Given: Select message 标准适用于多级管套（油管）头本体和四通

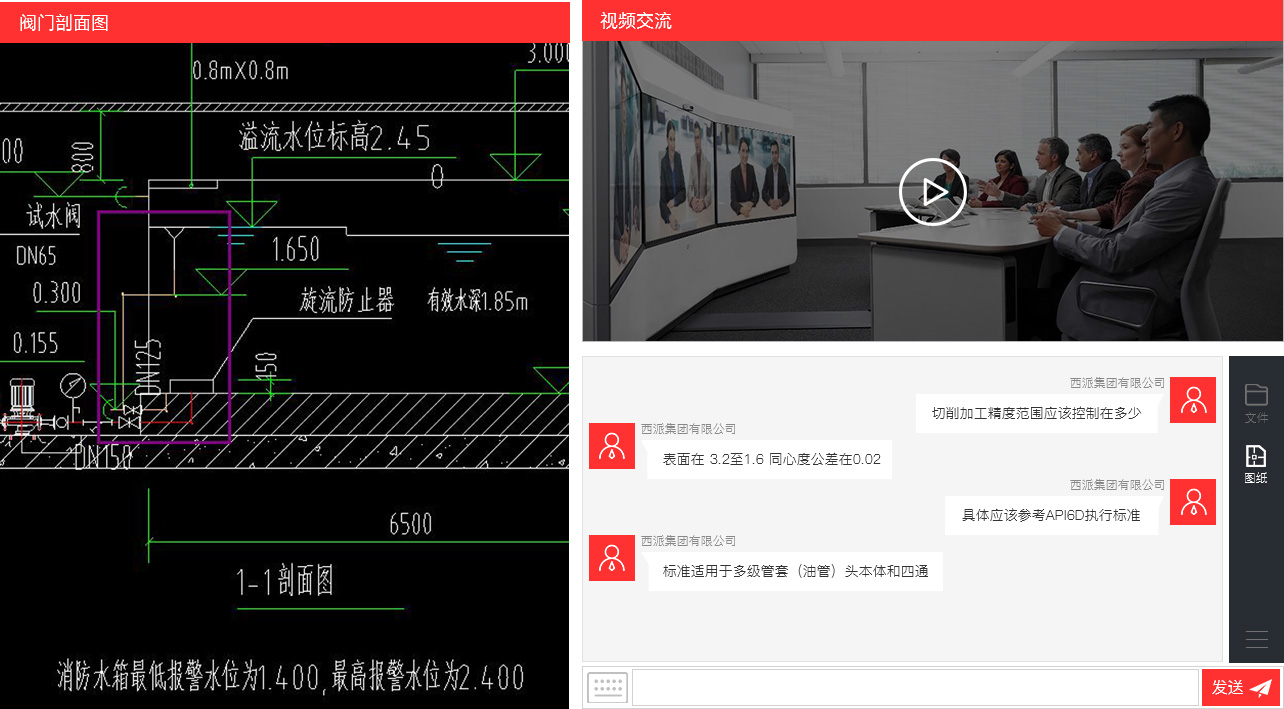Looking at the screenshot, I should 795,571.
